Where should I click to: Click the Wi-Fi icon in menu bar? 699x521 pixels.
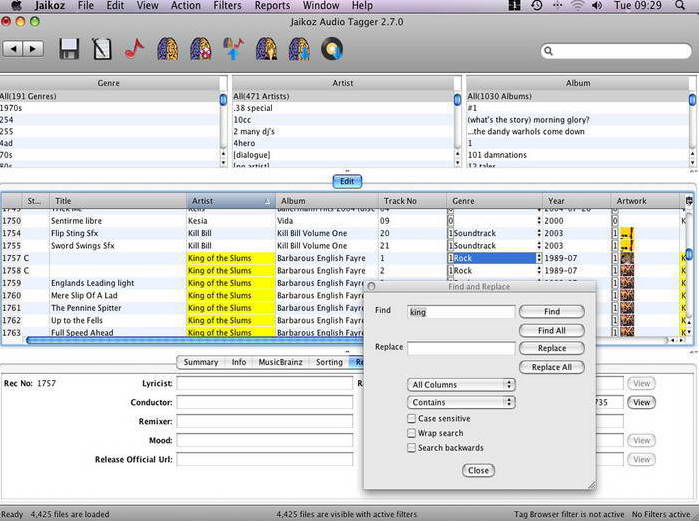tap(577, 5)
